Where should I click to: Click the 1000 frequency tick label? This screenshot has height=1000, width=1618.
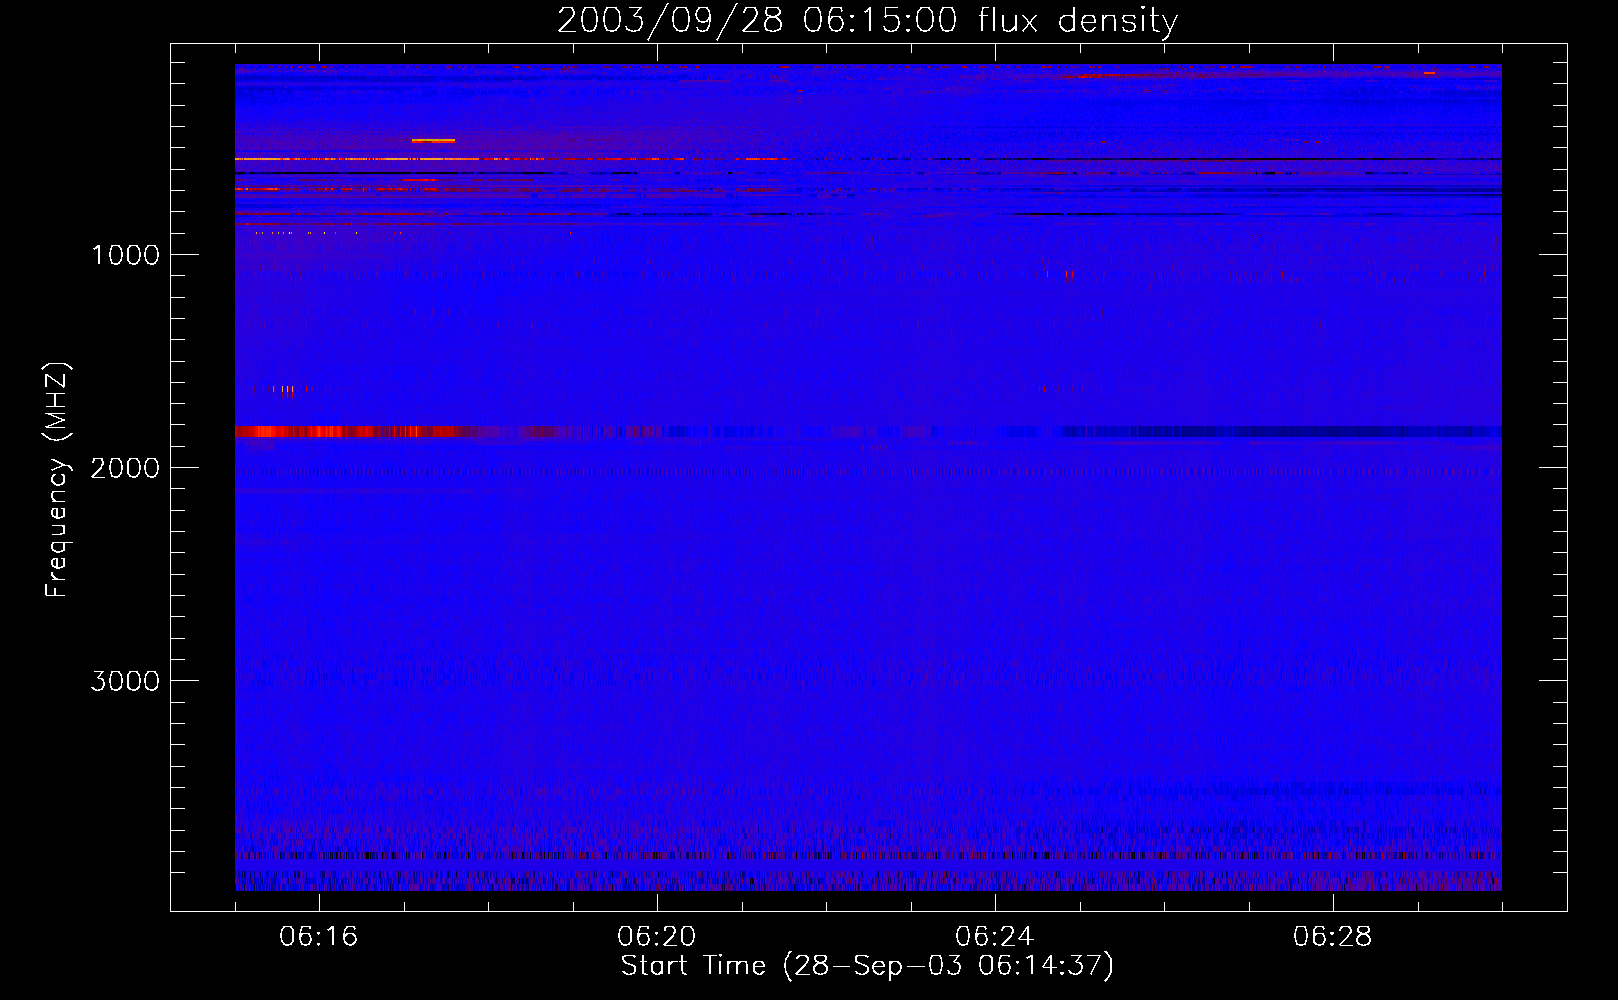point(125,255)
